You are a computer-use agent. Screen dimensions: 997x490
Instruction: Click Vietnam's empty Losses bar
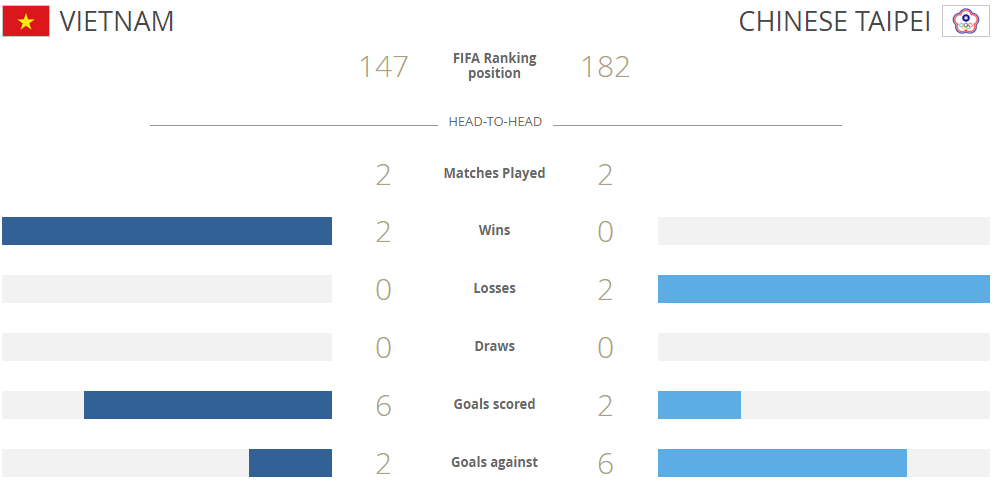click(x=167, y=289)
